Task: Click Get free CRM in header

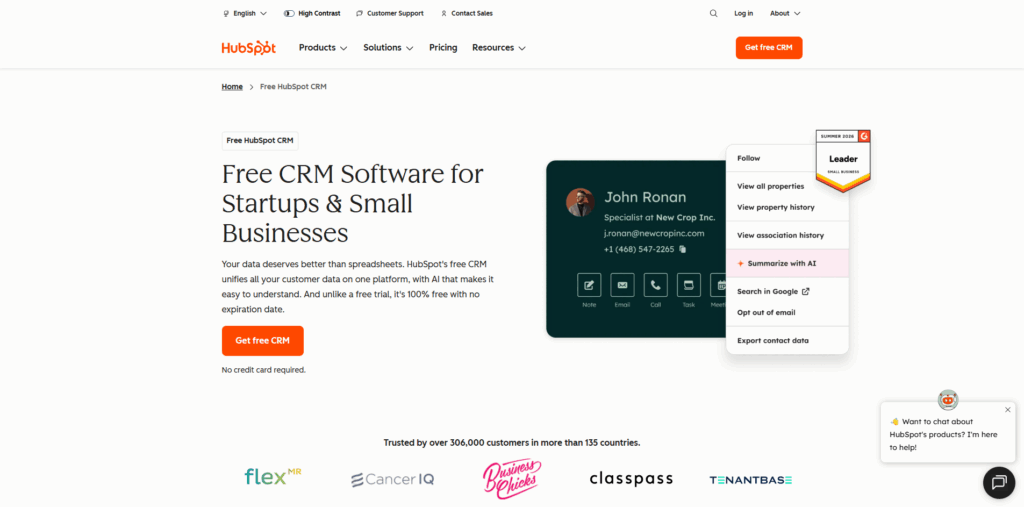Action: click(x=769, y=48)
